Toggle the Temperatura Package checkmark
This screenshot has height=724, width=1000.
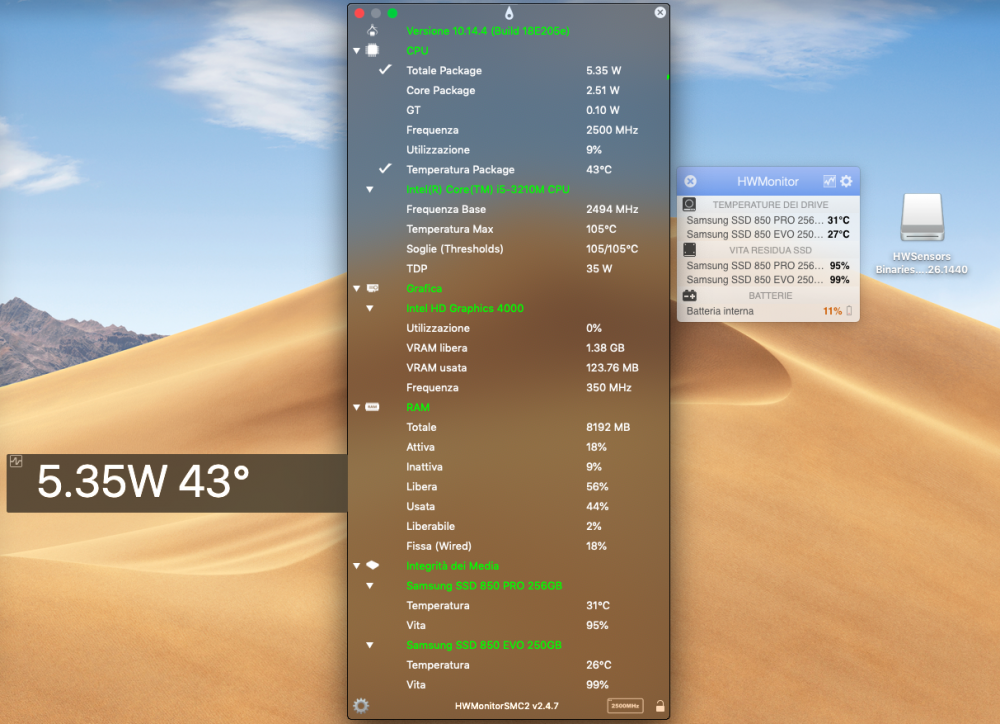385,168
